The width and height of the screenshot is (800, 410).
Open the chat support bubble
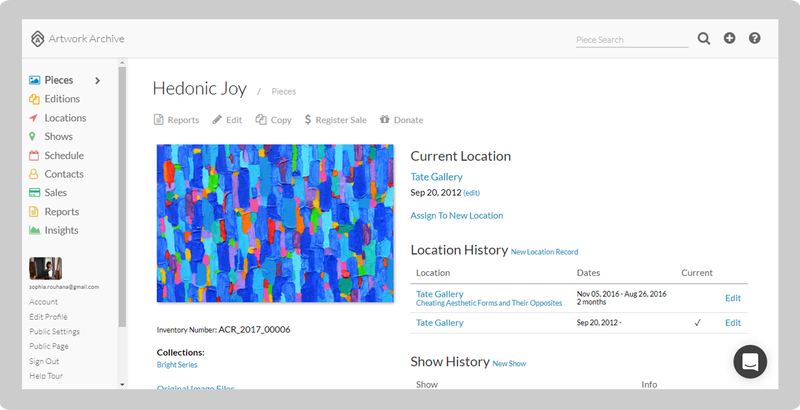[750, 361]
